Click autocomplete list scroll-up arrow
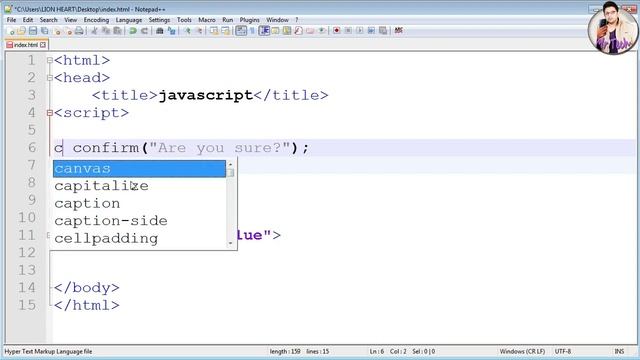 click(x=231, y=164)
